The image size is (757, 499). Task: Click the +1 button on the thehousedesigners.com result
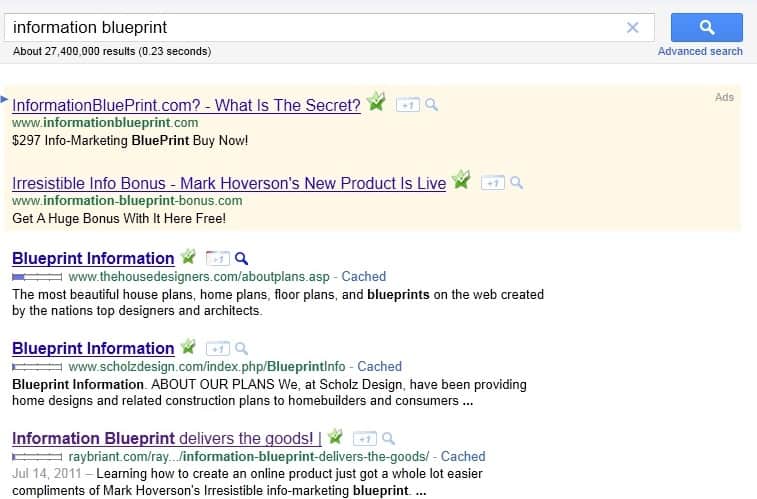tap(218, 259)
